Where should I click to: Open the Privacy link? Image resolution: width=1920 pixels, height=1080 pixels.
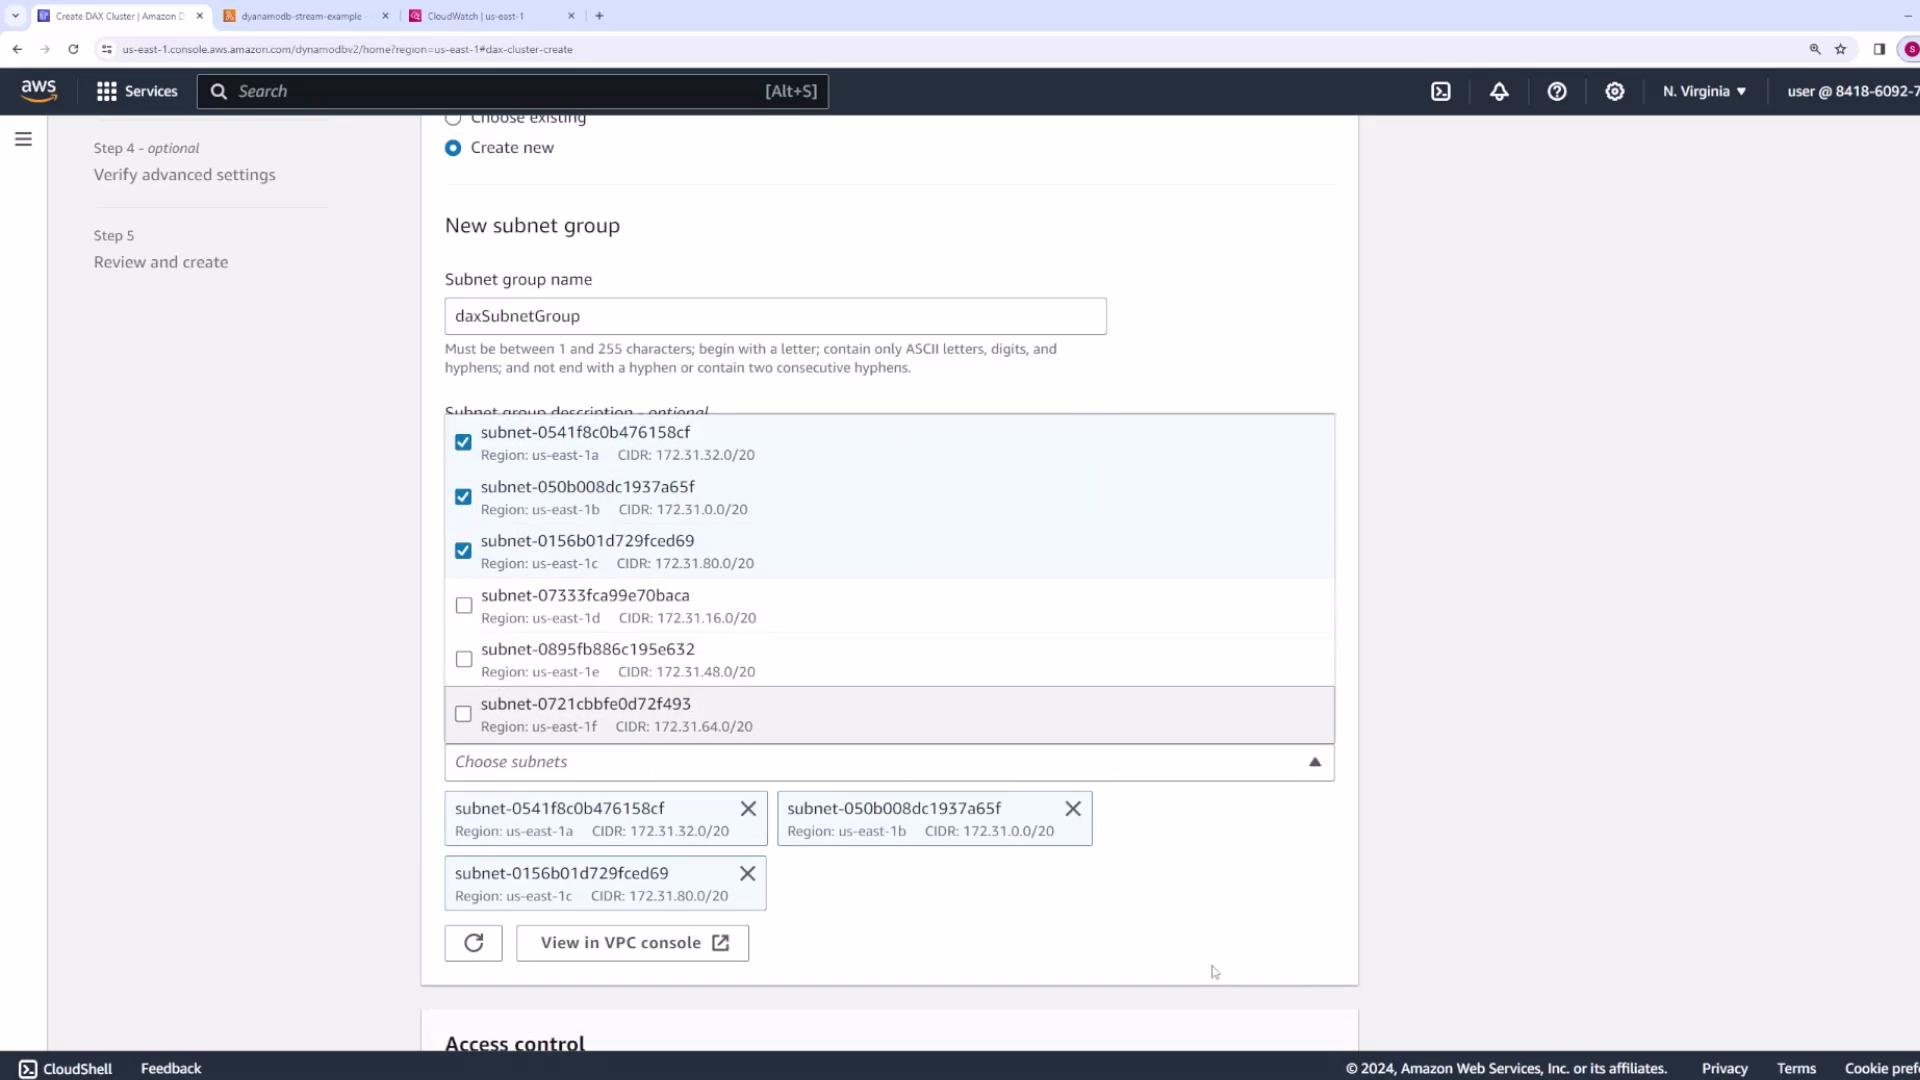(1725, 1069)
